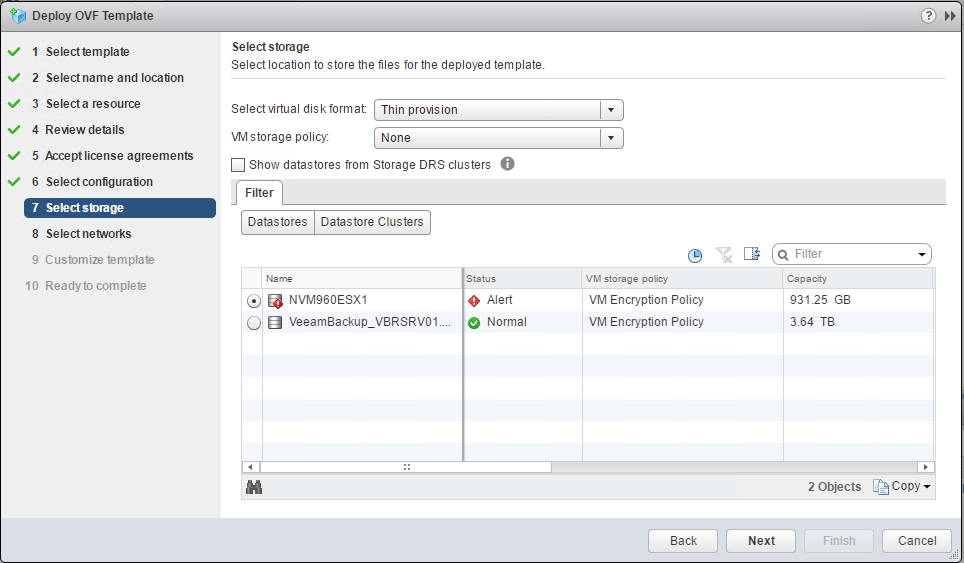Click the column export icon above table

752,253
